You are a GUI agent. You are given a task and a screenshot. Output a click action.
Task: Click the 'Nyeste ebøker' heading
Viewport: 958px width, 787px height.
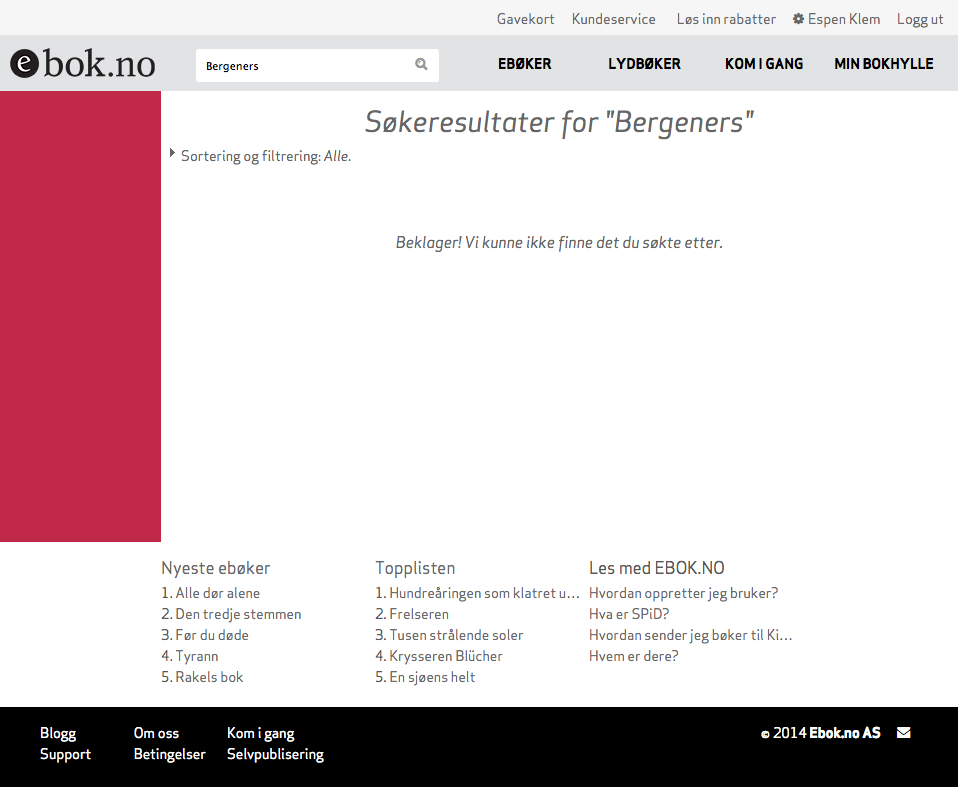216,568
